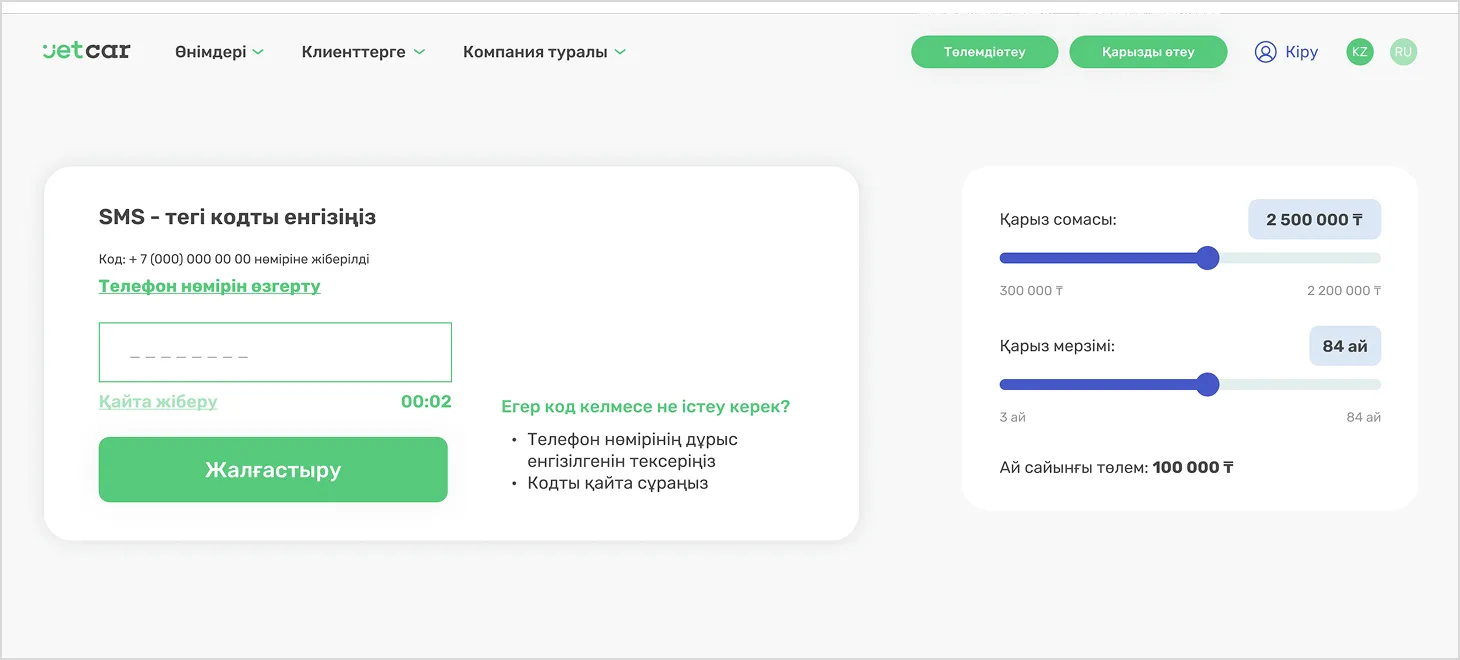1460x660 pixels.
Task: Click the Кіру login link
Action: point(1303,51)
